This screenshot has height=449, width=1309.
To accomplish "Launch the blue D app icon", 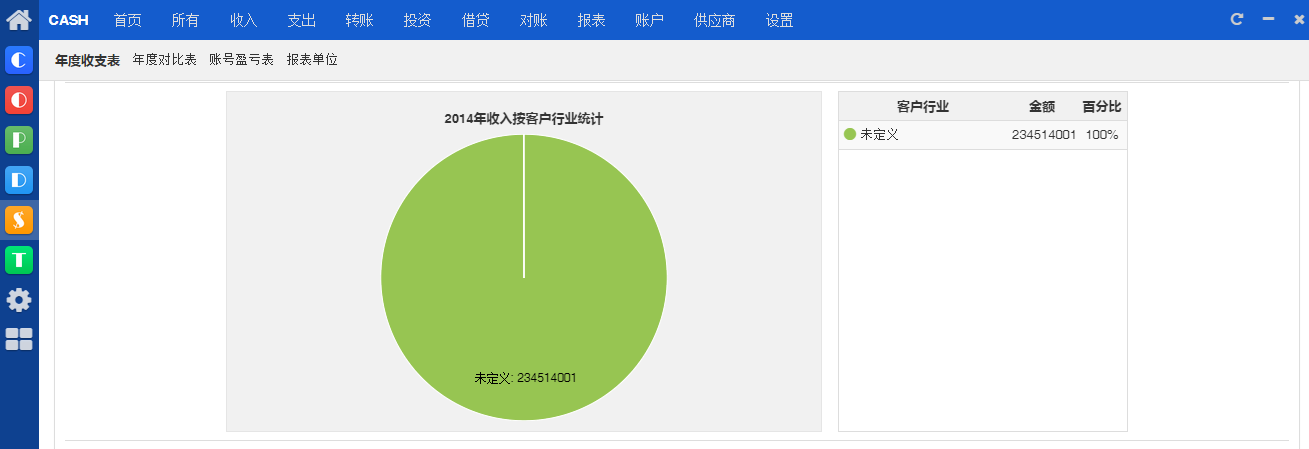I will tap(19, 180).
